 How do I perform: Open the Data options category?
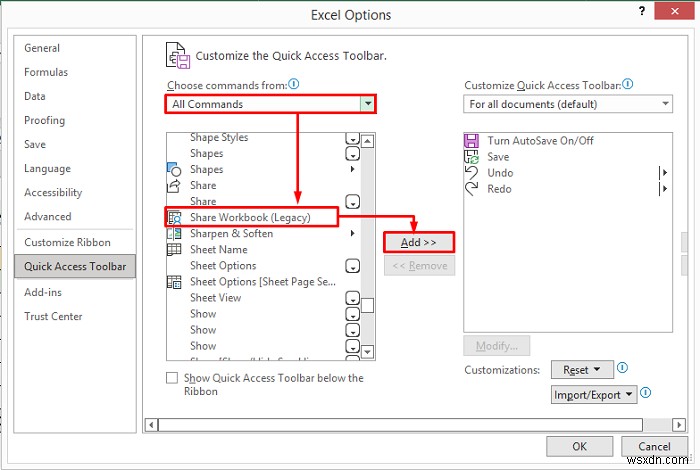[35, 96]
